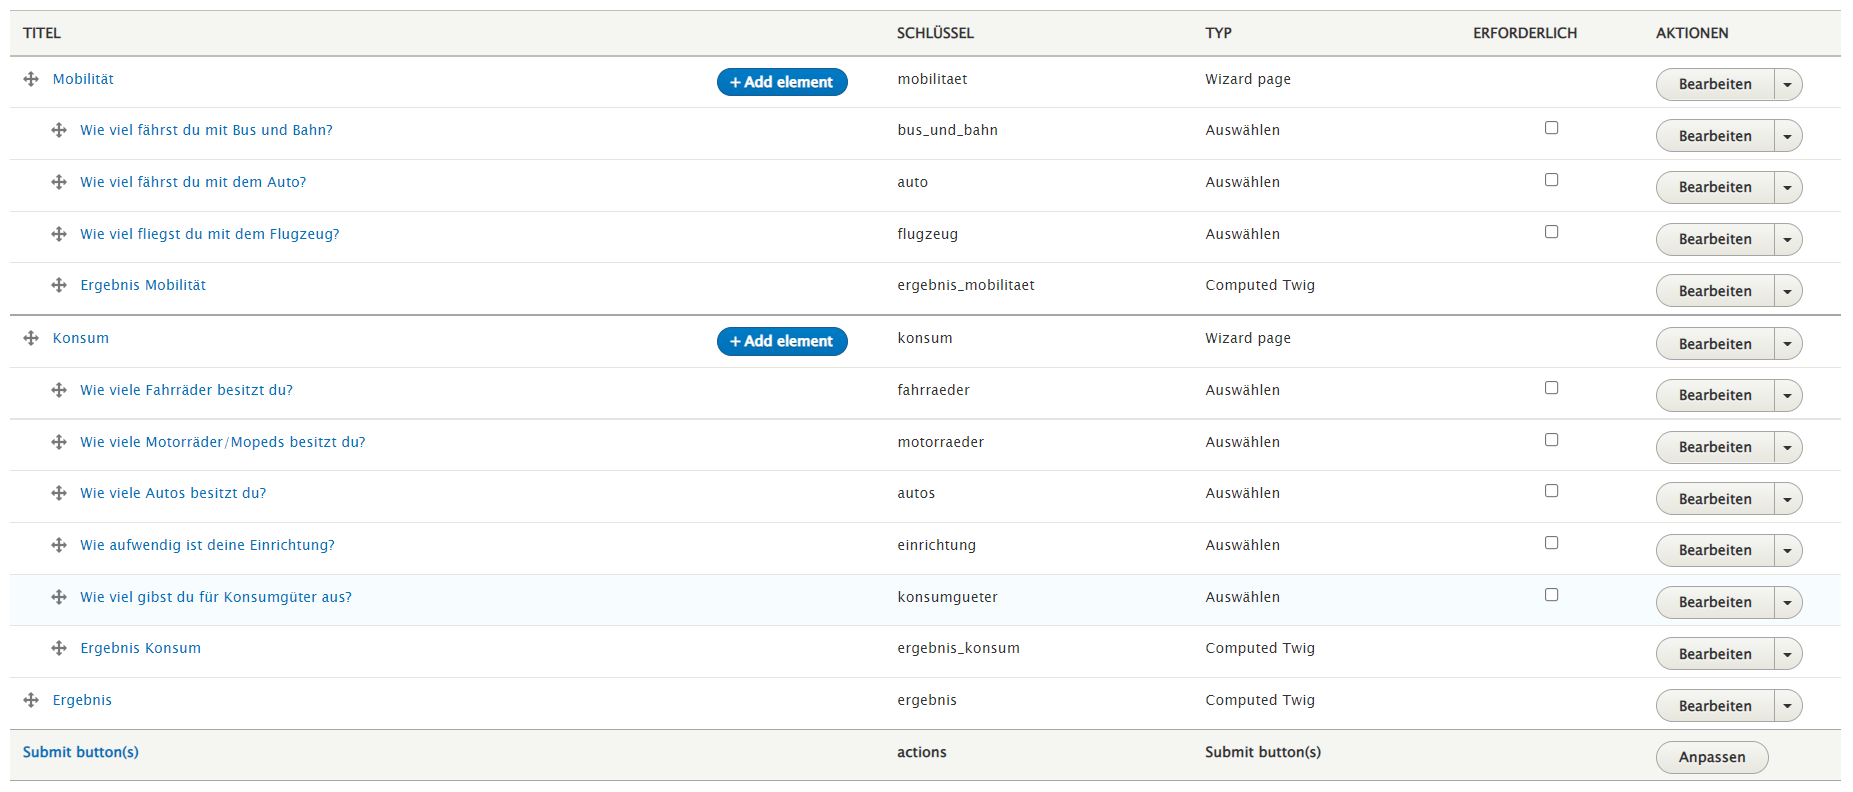Viewport: 1853px width, 792px height.
Task: Click Add element under Konsum
Action: [x=782, y=341]
